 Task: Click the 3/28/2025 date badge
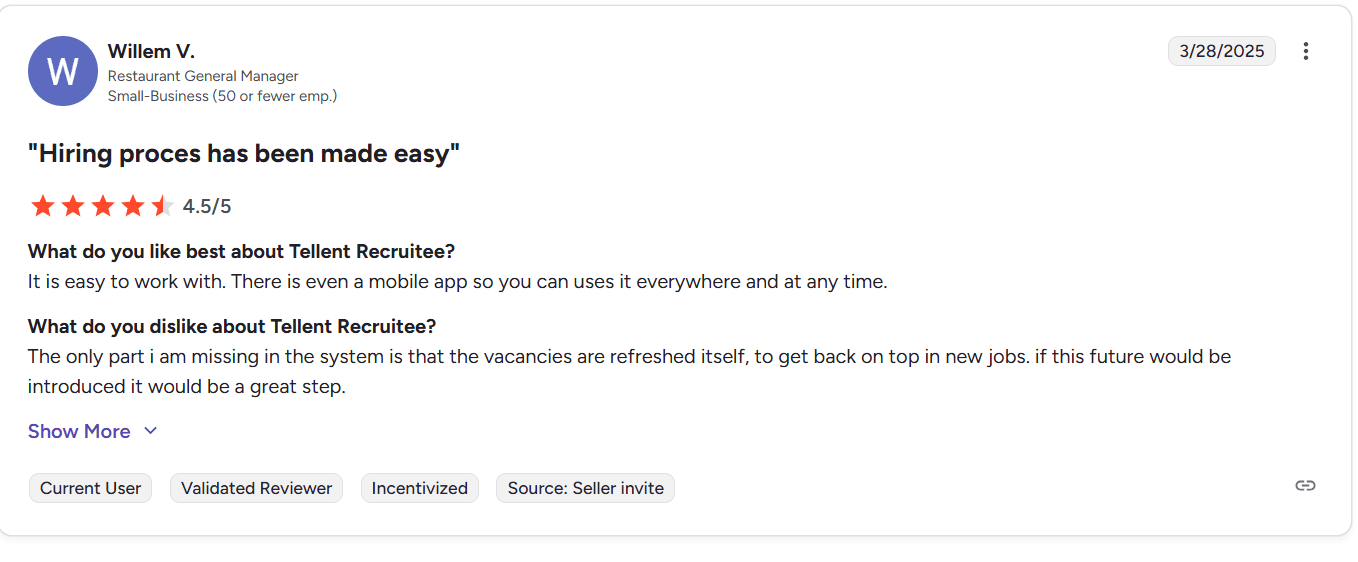coord(1221,51)
